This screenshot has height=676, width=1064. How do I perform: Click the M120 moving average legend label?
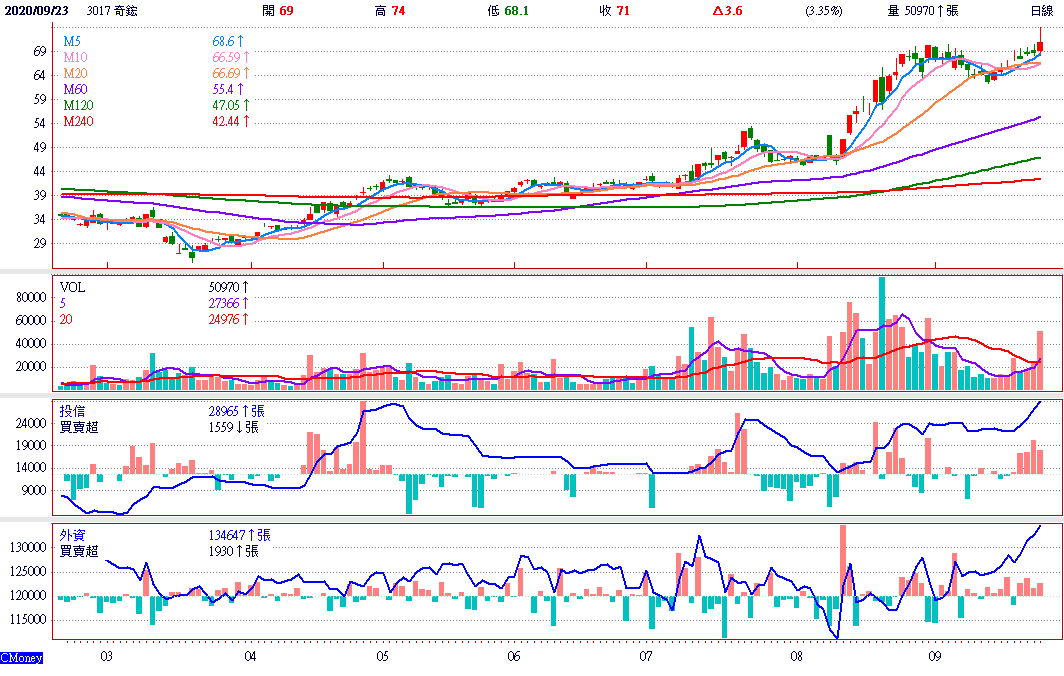tap(78, 105)
